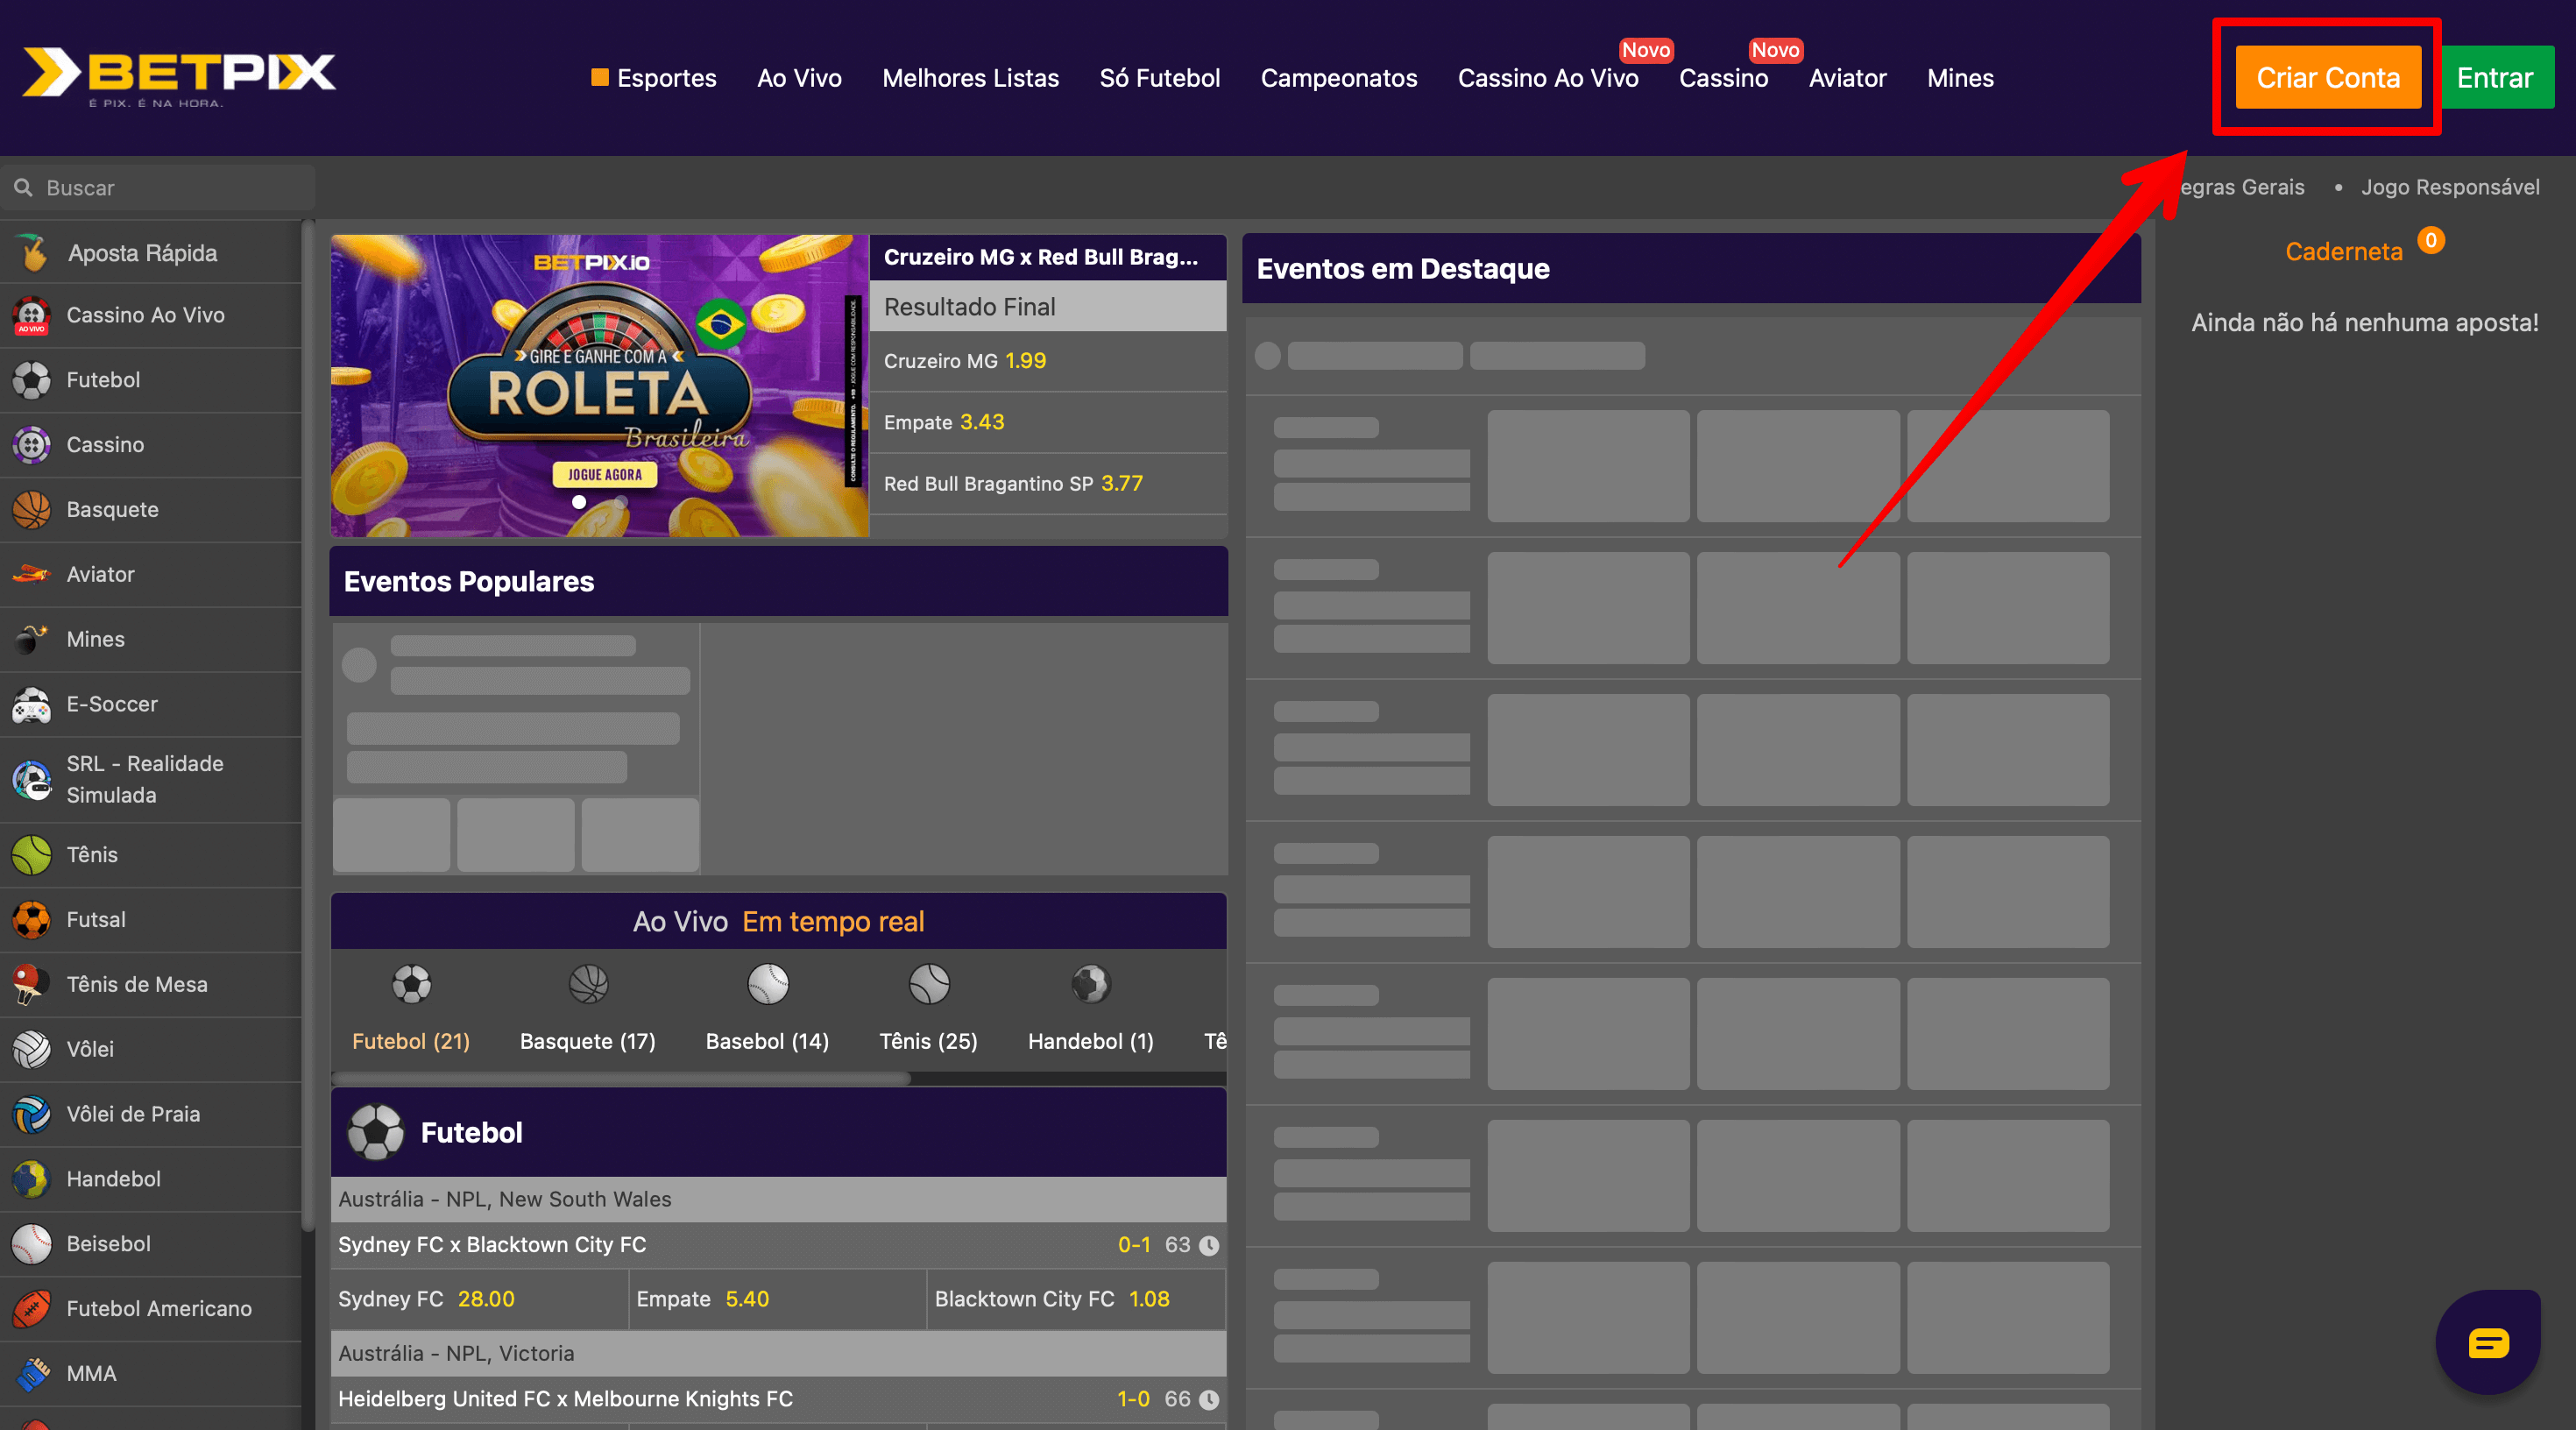This screenshot has width=2576, height=1430.
Task: Click the JOGUE AGORA banner button
Action: point(604,474)
